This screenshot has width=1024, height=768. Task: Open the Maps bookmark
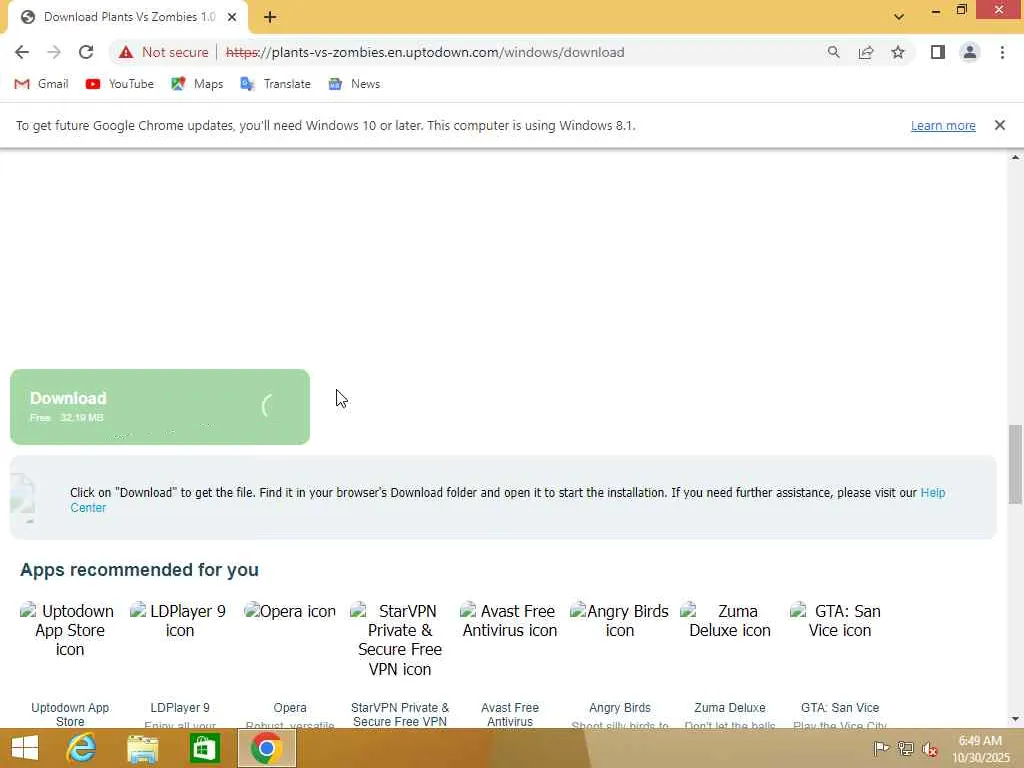tap(197, 84)
